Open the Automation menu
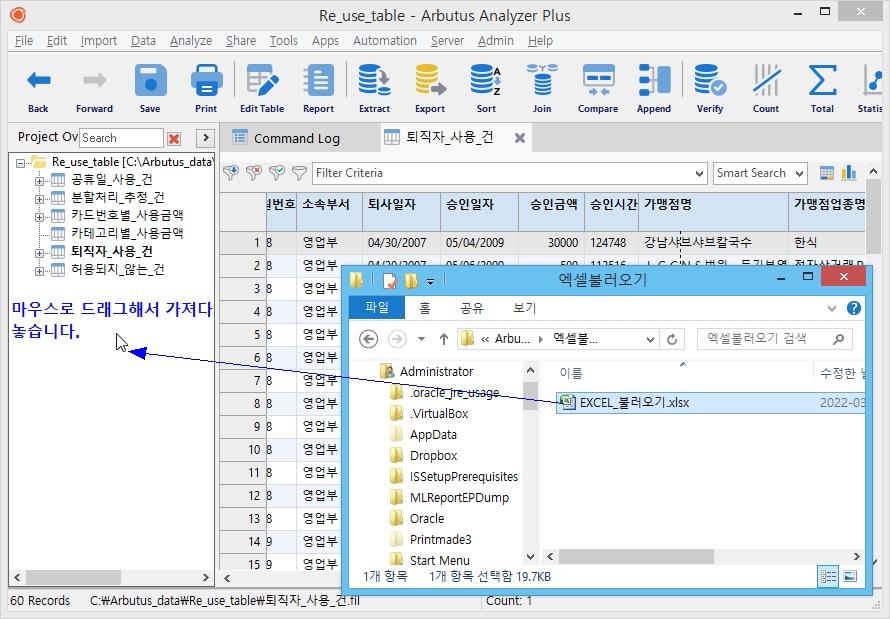 tap(385, 41)
